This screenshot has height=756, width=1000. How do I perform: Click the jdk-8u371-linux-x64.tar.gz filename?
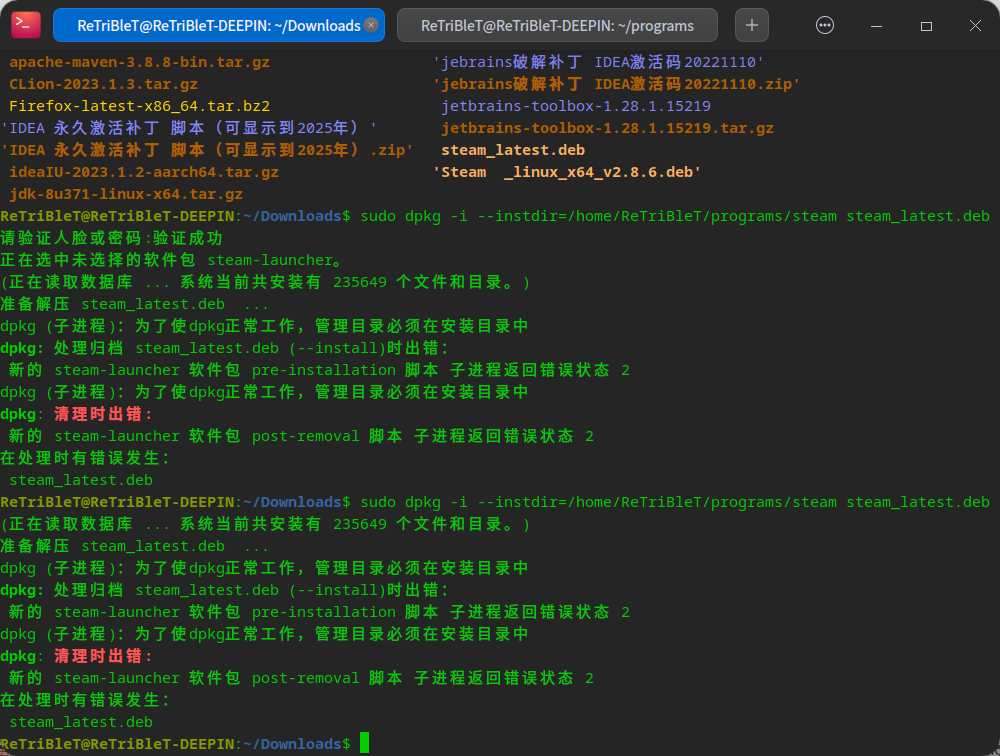click(126, 194)
